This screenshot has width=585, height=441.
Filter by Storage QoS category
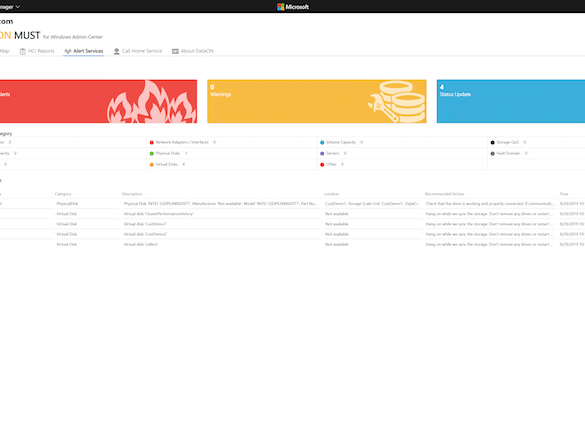pos(508,142)
